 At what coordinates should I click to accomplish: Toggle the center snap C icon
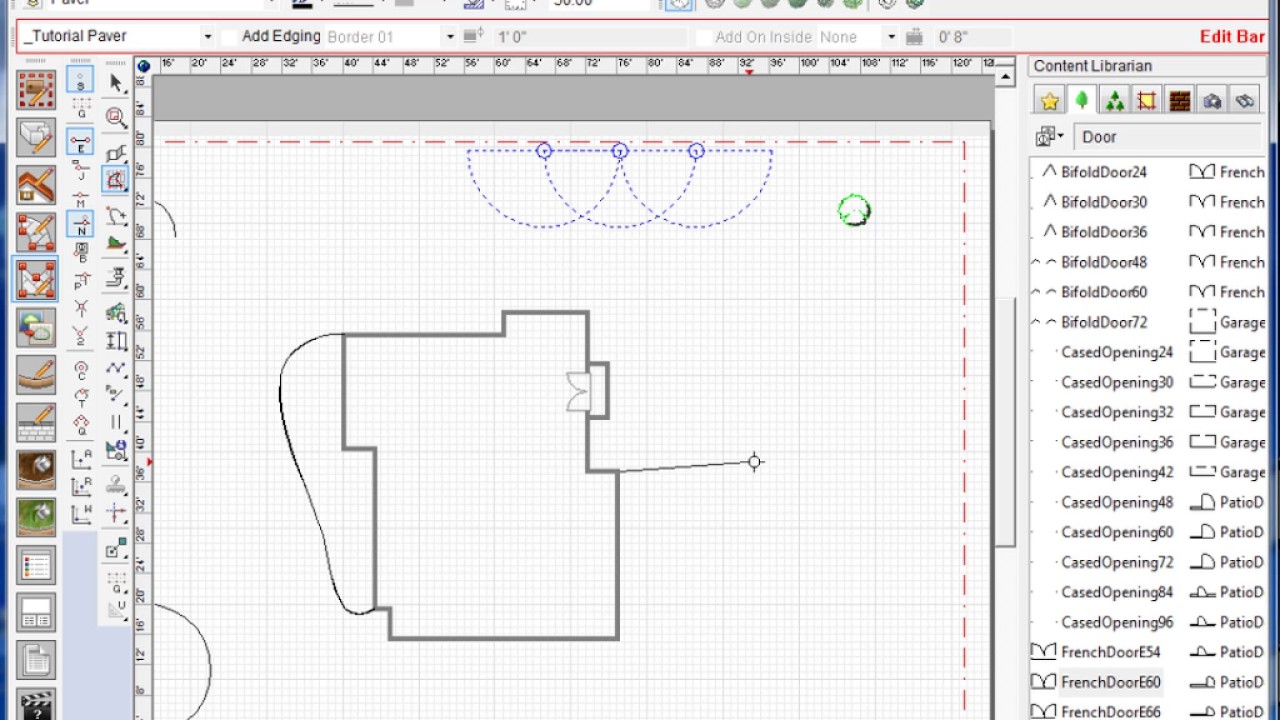[81, 369]
